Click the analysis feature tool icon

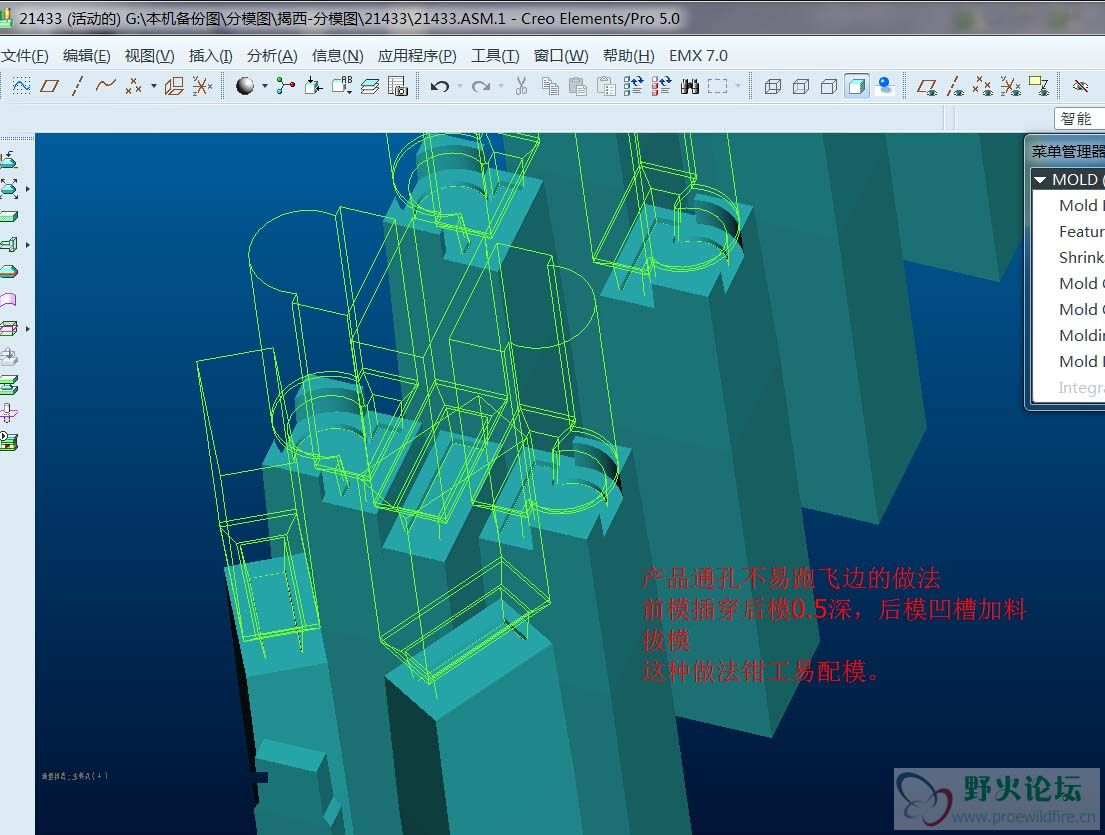click(174, 86)
